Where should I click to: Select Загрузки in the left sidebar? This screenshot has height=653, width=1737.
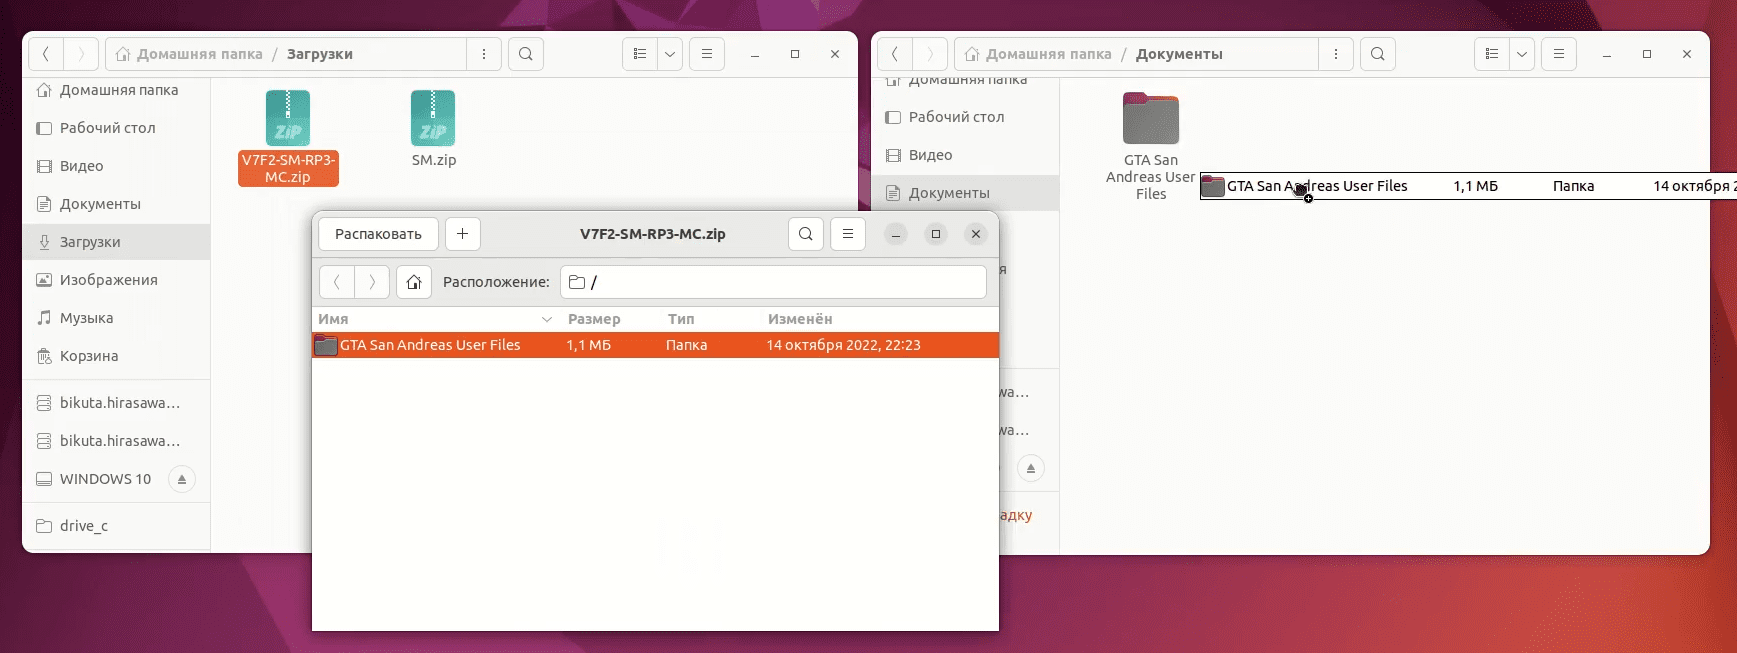(116, 242)
